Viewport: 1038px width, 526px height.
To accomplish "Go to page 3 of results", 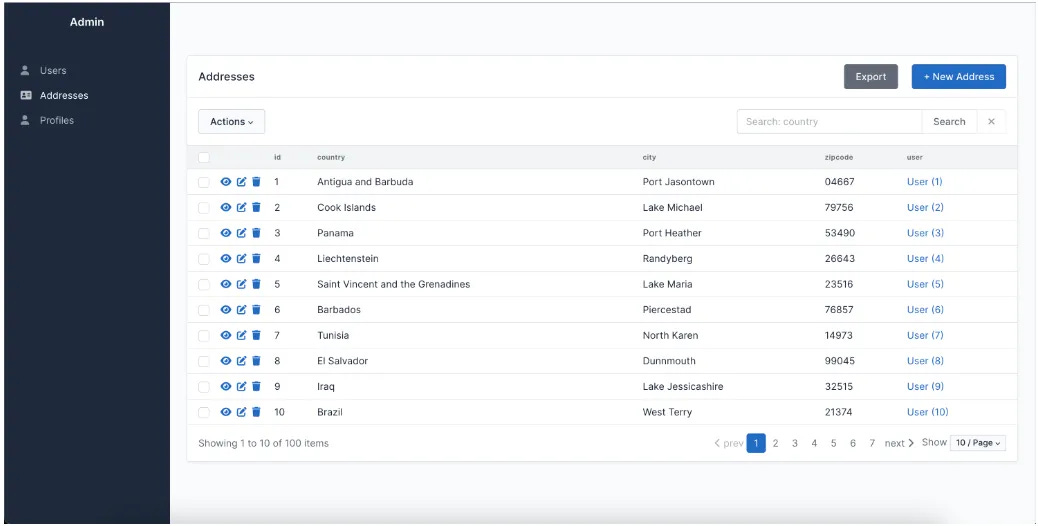I will point(794,443).
